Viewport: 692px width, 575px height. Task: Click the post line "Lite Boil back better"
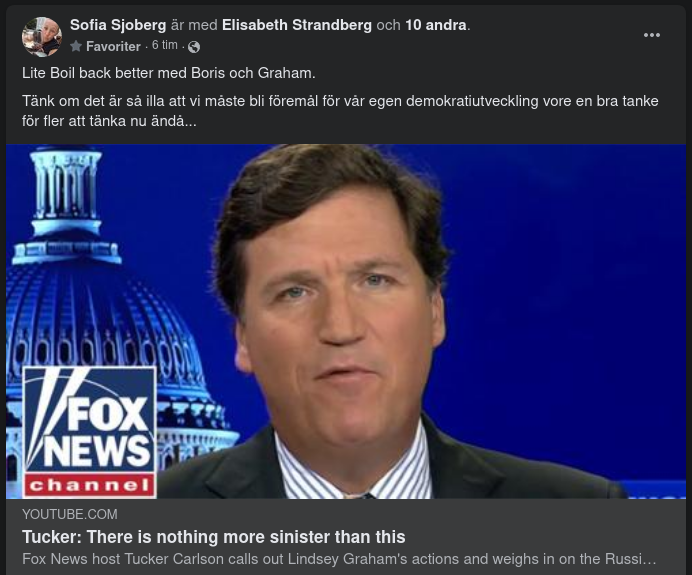(x=169, y=73)
